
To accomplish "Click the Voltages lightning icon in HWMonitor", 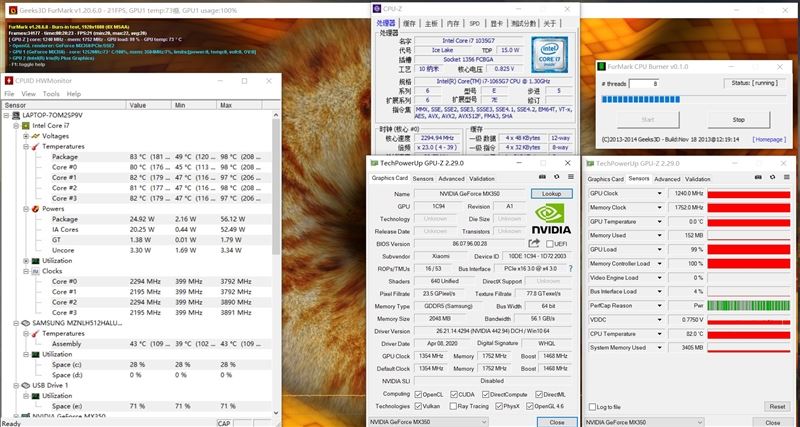I will [36, 136].
